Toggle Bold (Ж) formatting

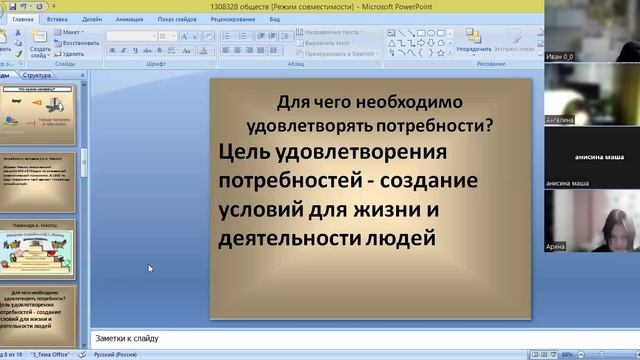tap(112, 51)
